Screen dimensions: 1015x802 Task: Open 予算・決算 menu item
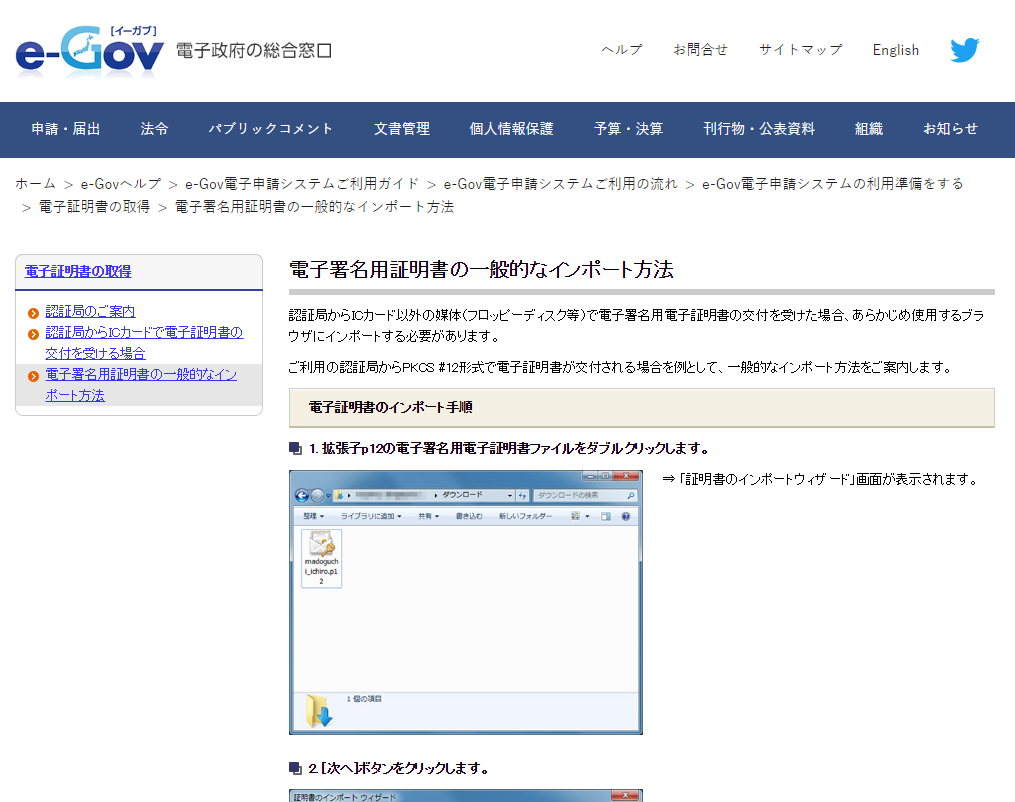tap(628, 129)
